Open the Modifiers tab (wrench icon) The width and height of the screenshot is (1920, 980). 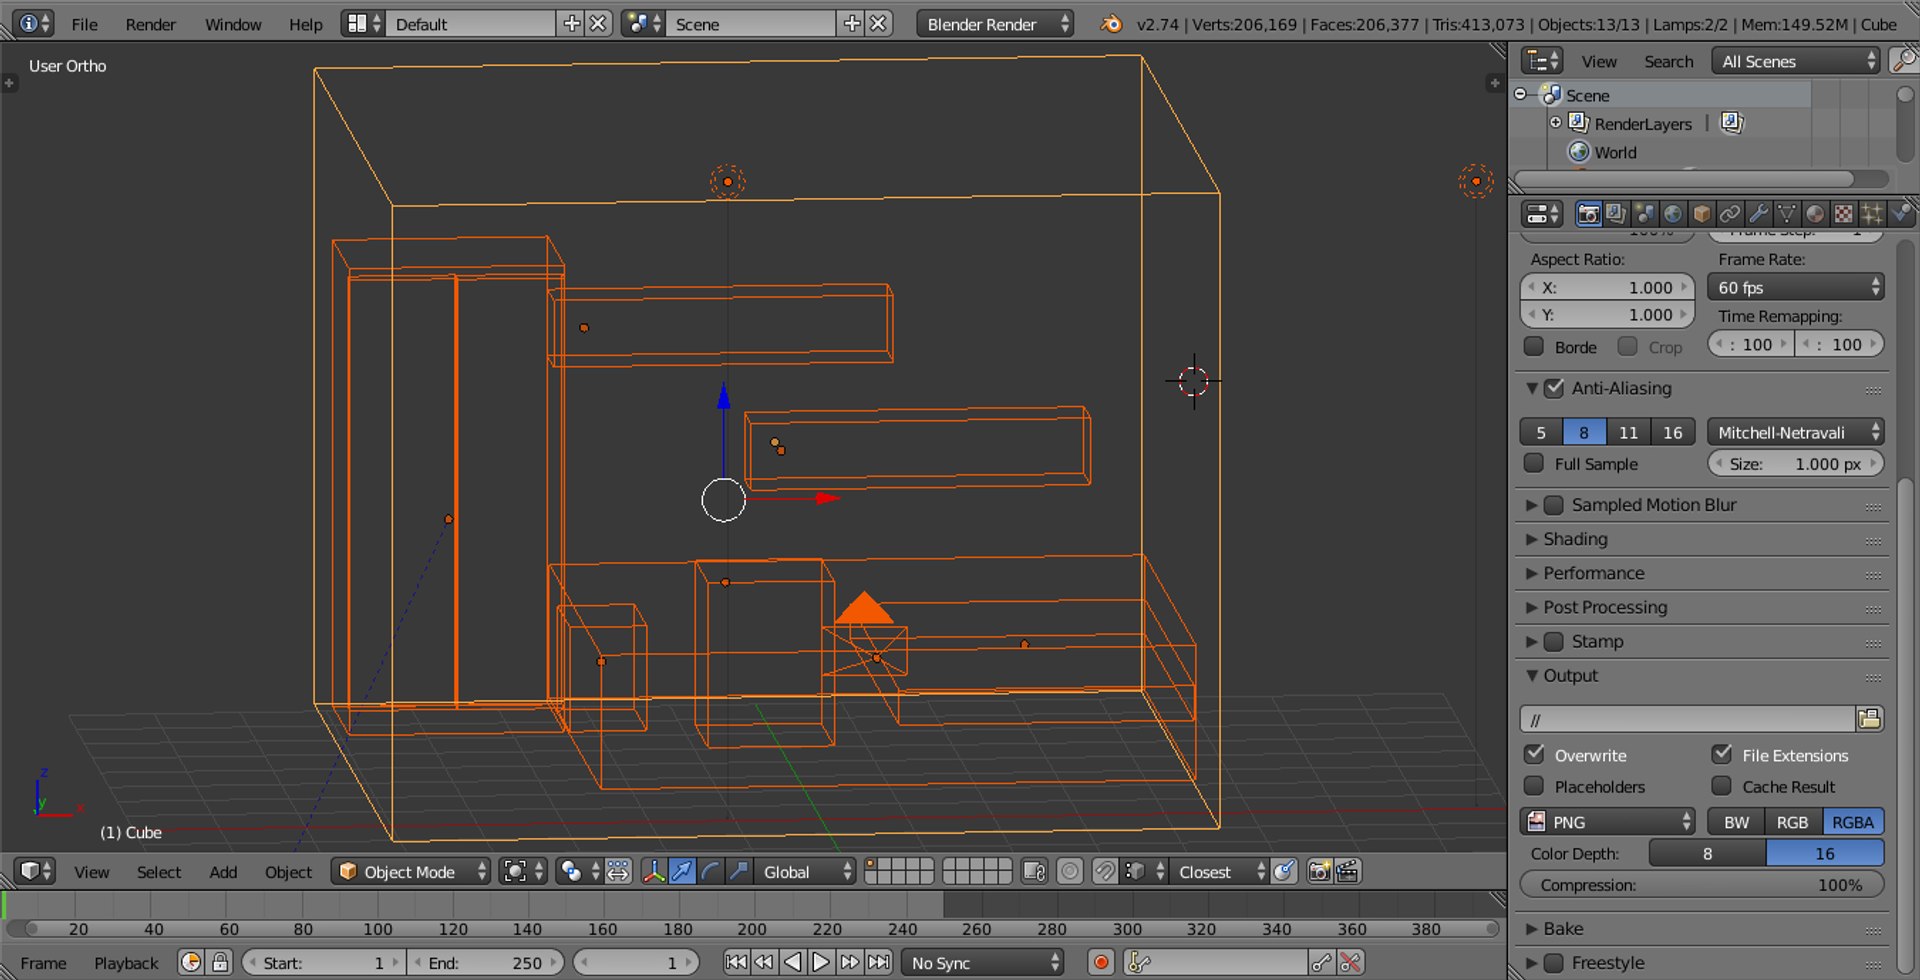coord(1758,214)
